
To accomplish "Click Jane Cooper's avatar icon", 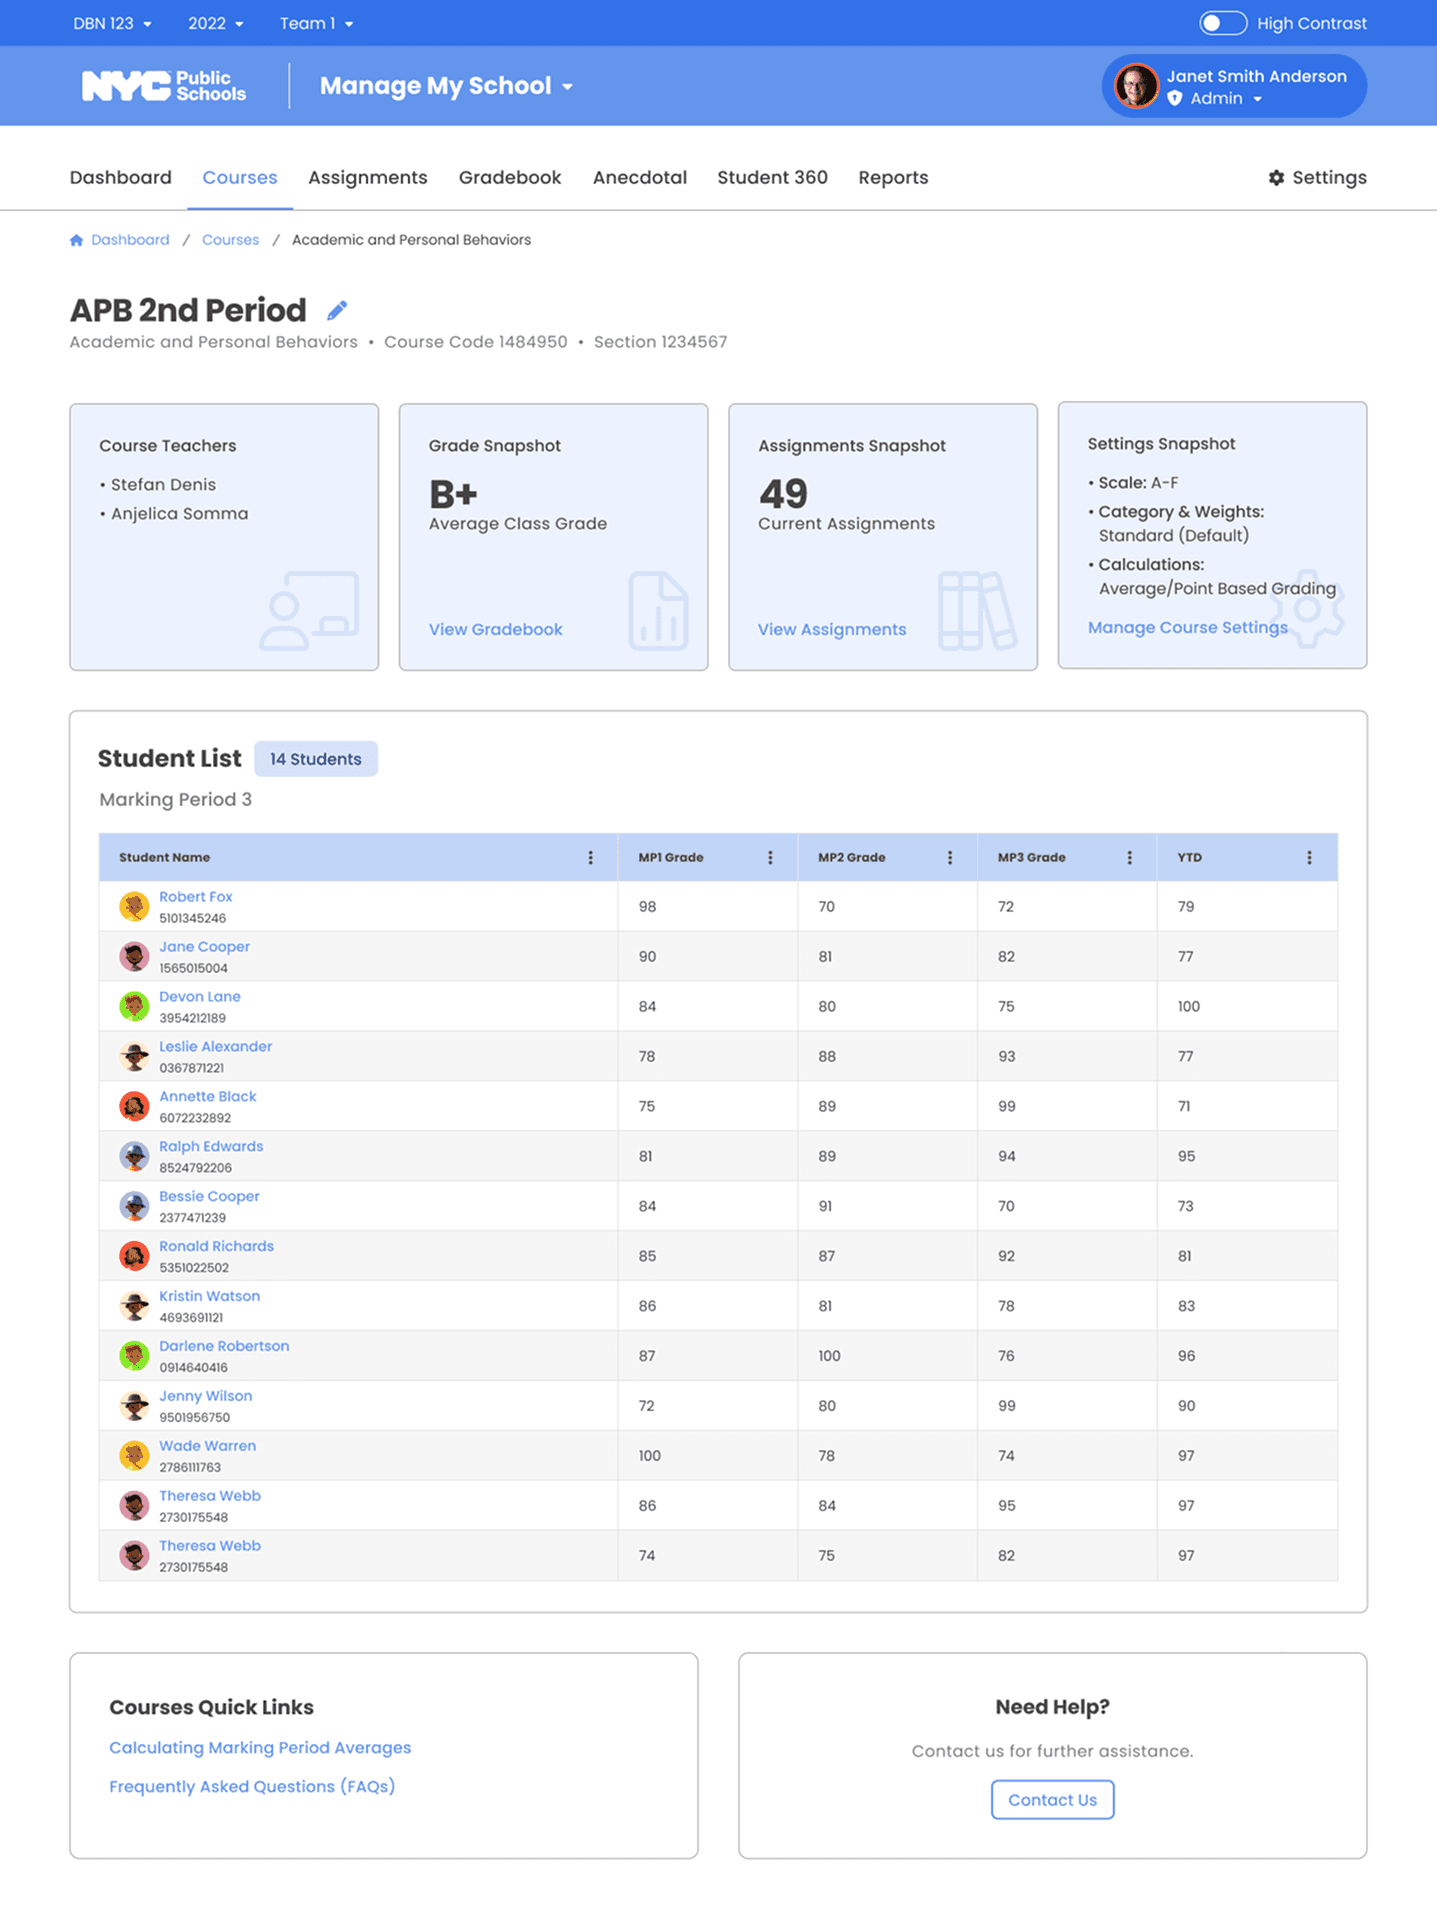I will (134, 956).
